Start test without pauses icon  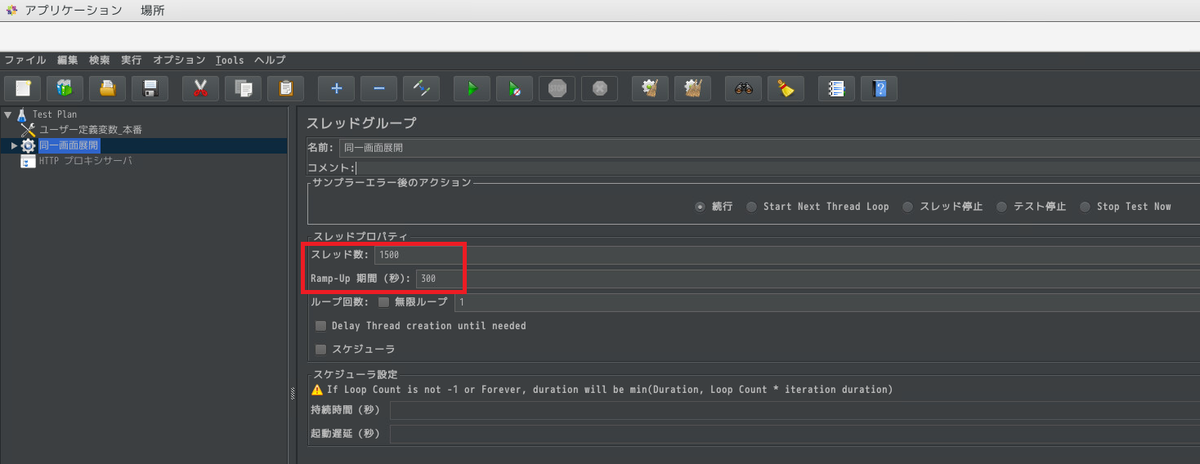[514, 88]
